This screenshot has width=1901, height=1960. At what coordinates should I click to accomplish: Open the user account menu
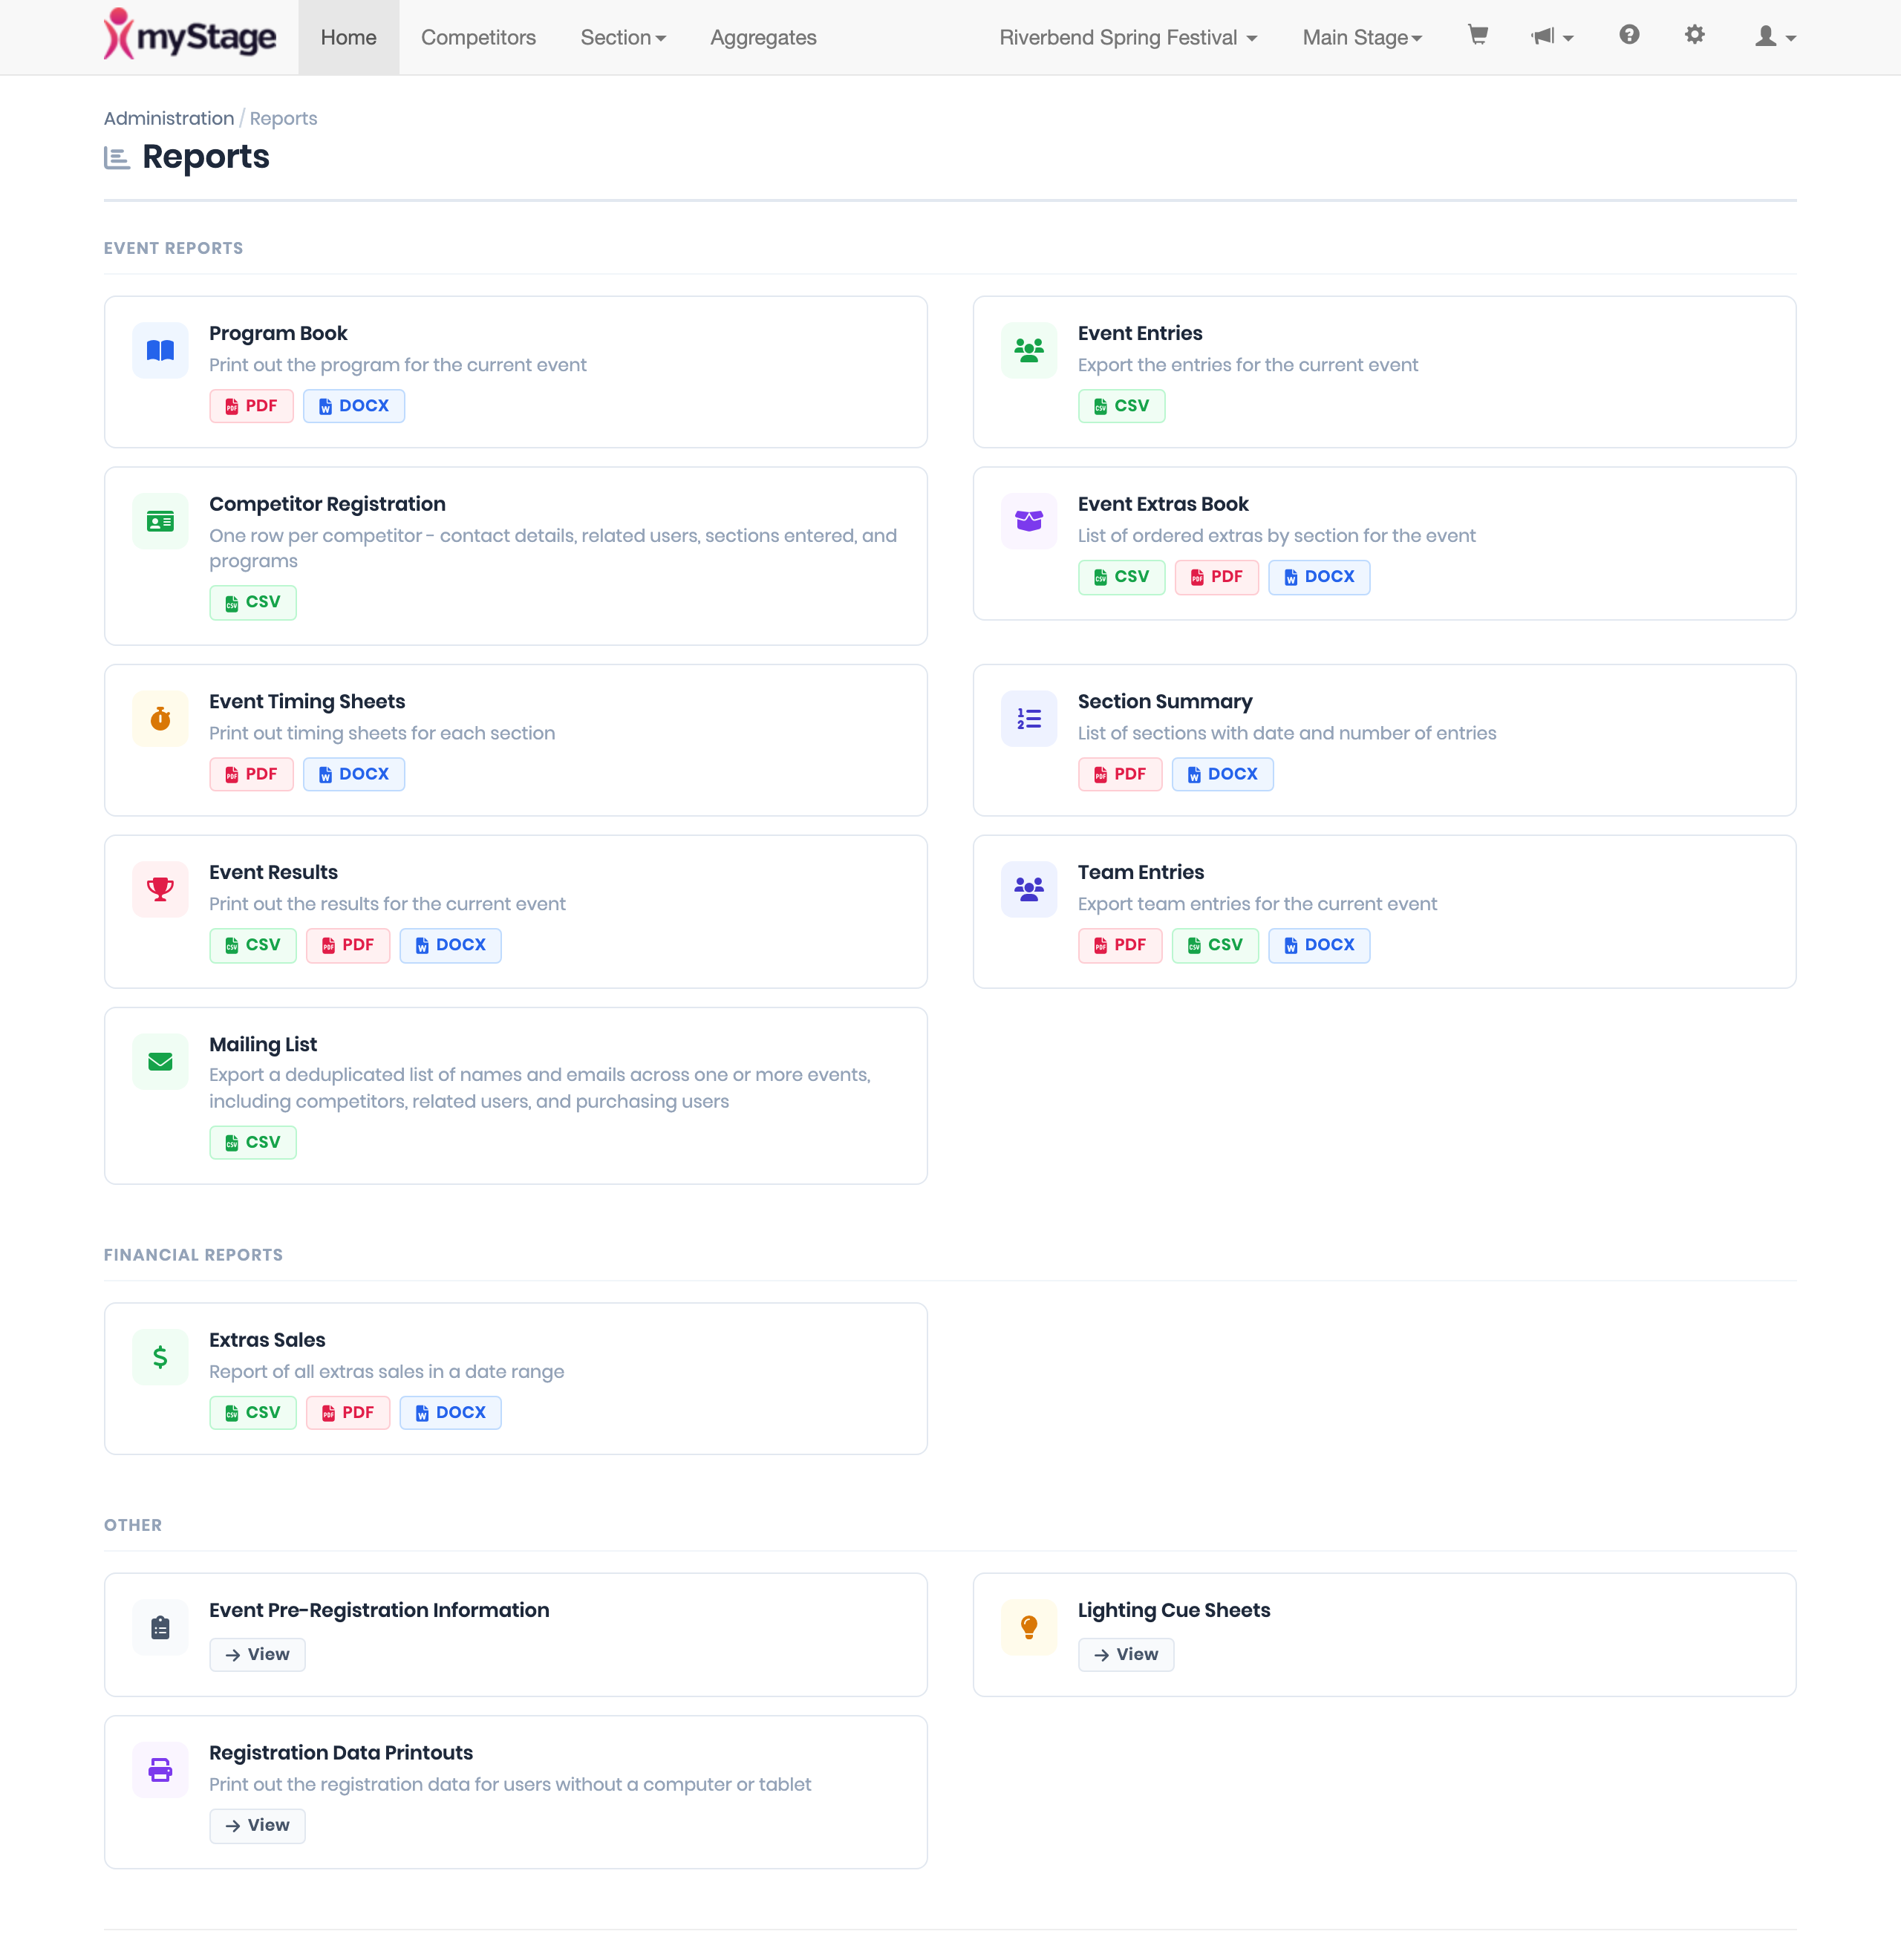point(1776,37)
